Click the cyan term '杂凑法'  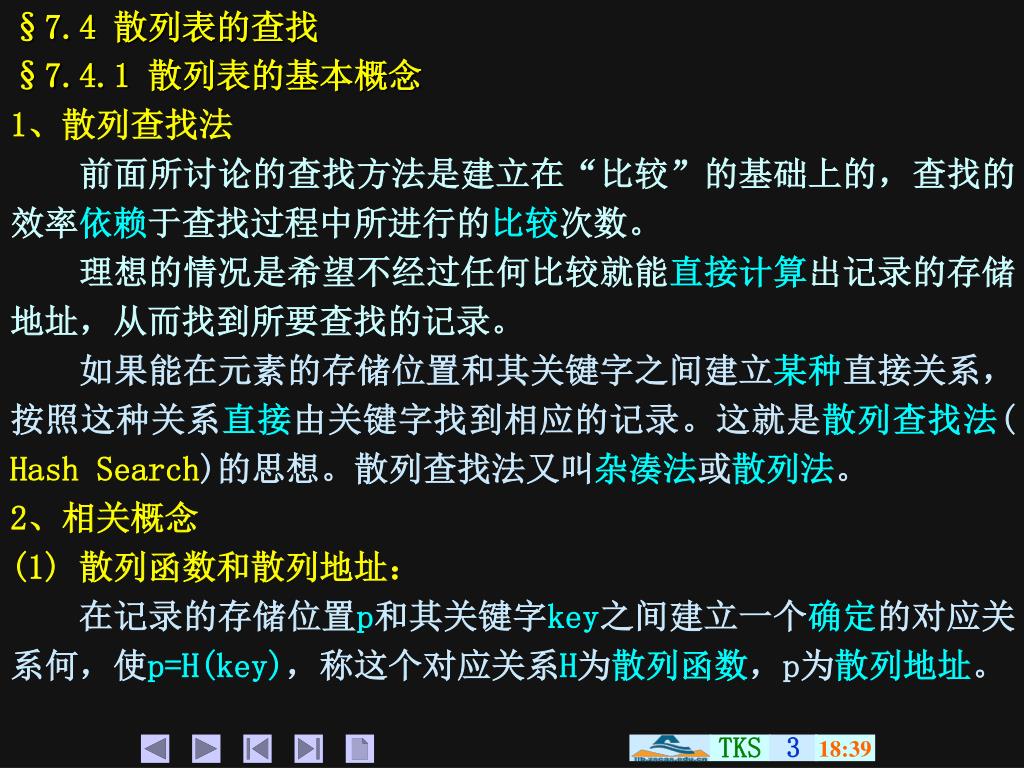(645, 469)
